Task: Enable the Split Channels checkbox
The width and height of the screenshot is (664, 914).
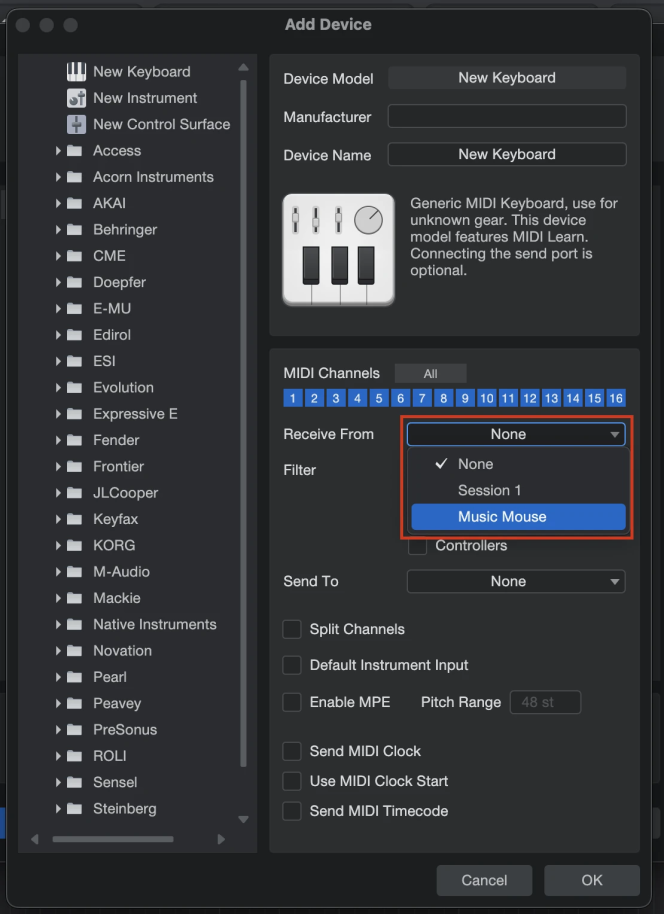Action: pyautogui.click(x=292, y=629)
